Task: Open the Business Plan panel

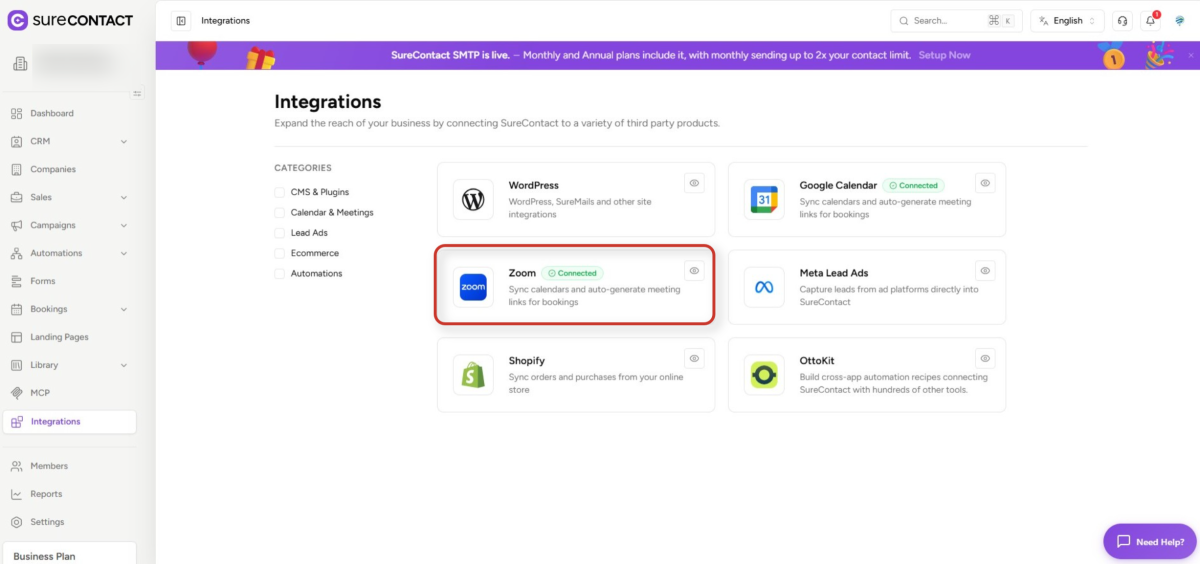Action: [69, 554]
